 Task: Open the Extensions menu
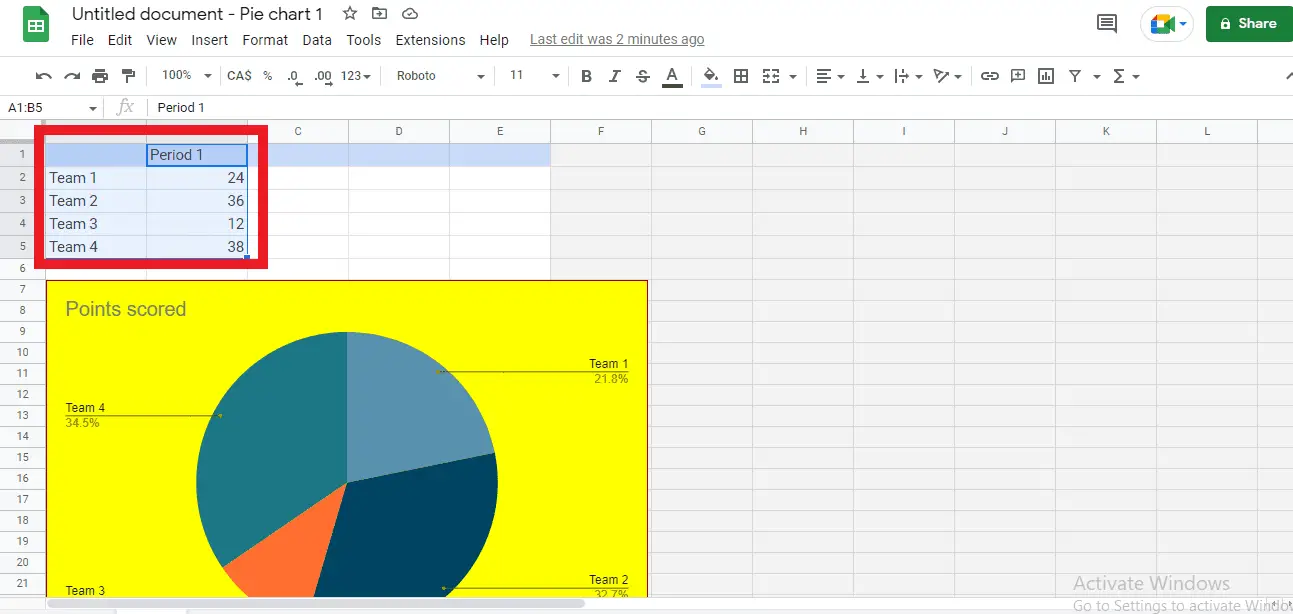(x=430, y=40)
